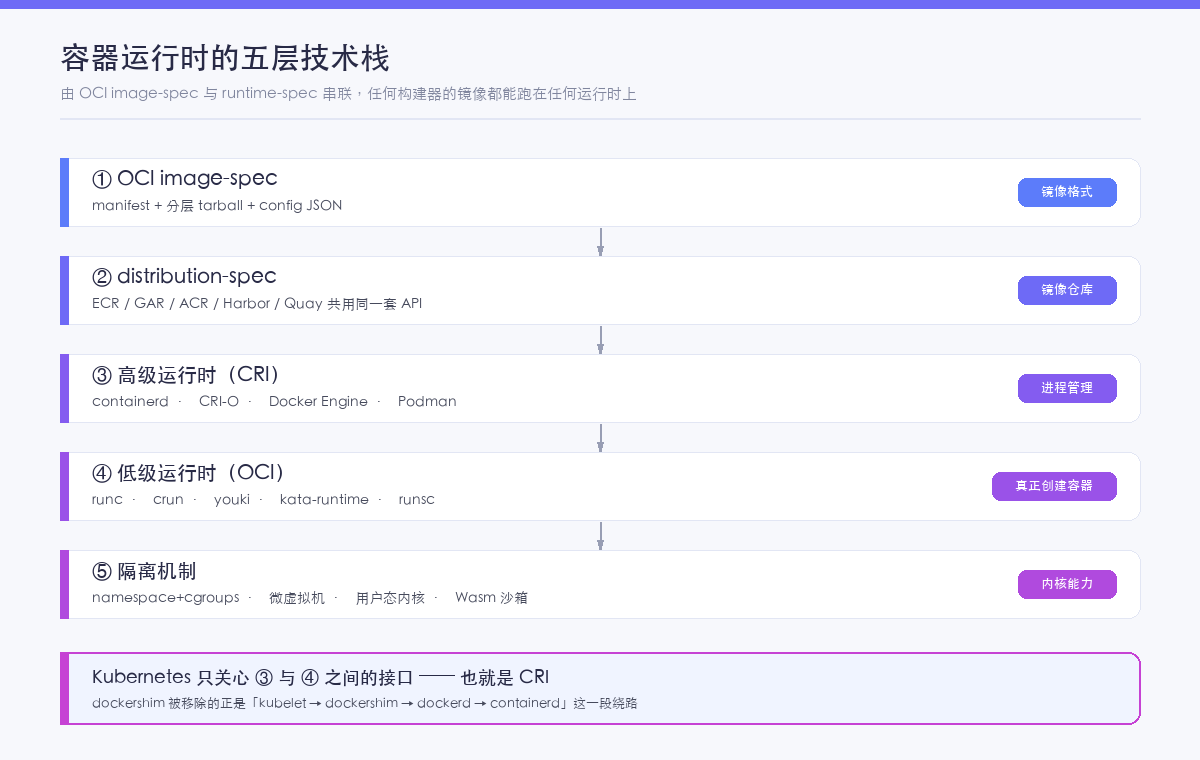
Task: Click the 微虚拟机 entry
Action: pyautogui.click(x=297, y=597)
